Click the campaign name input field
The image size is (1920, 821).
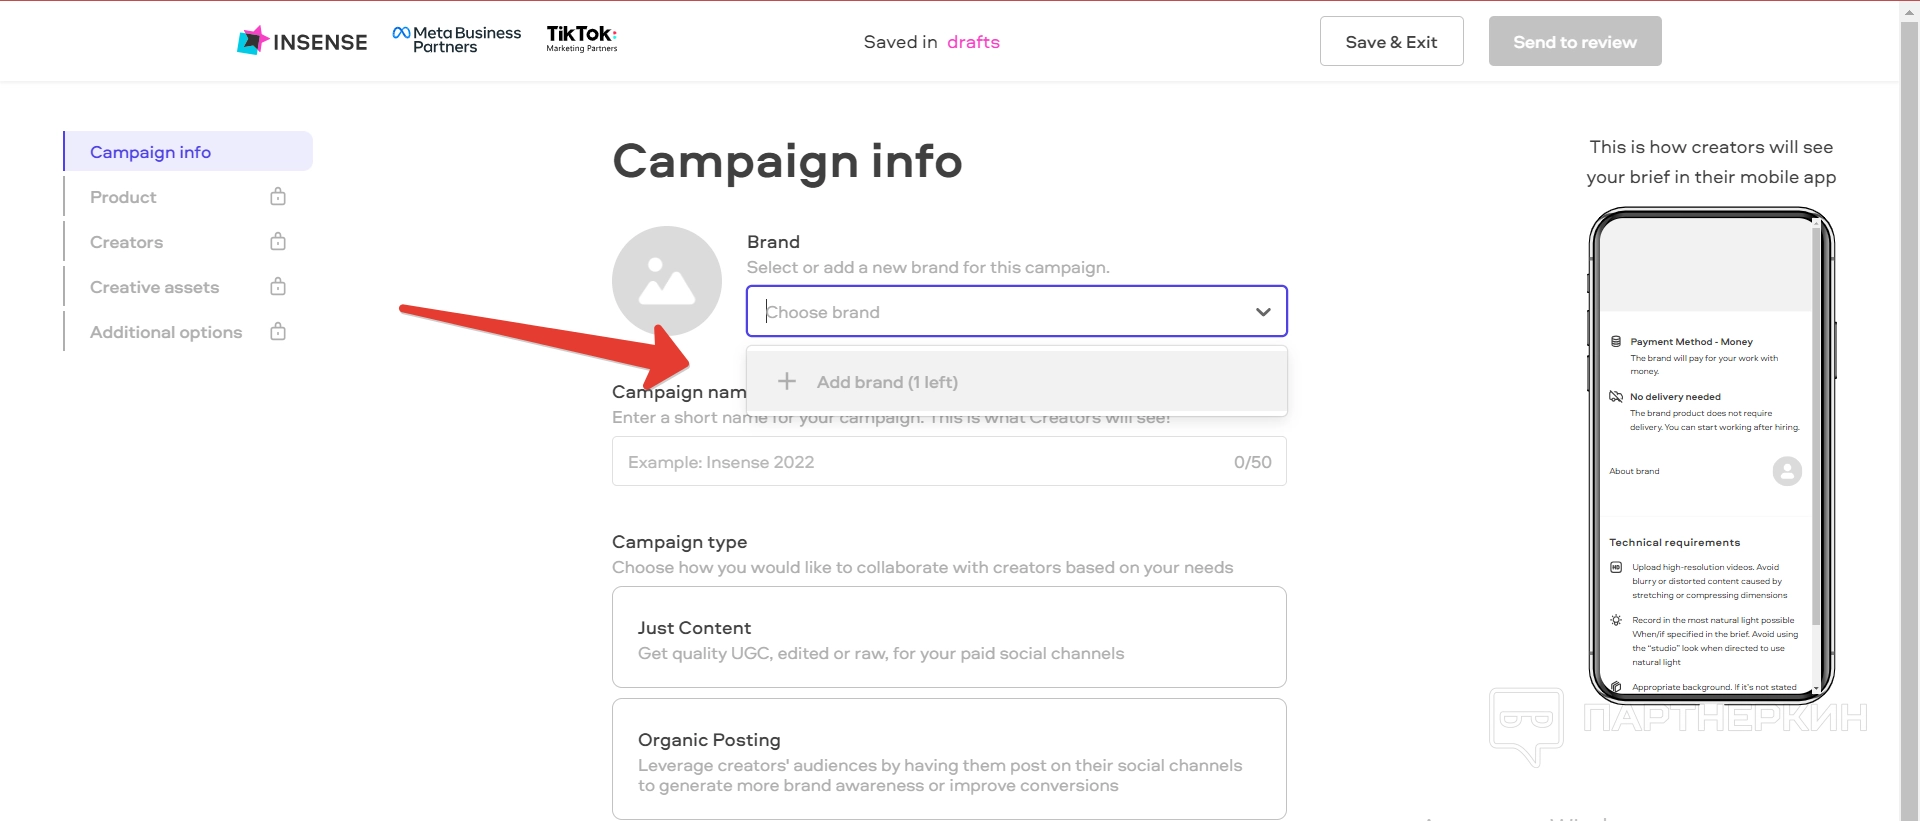pyautogui.click(x=920, y=462)
